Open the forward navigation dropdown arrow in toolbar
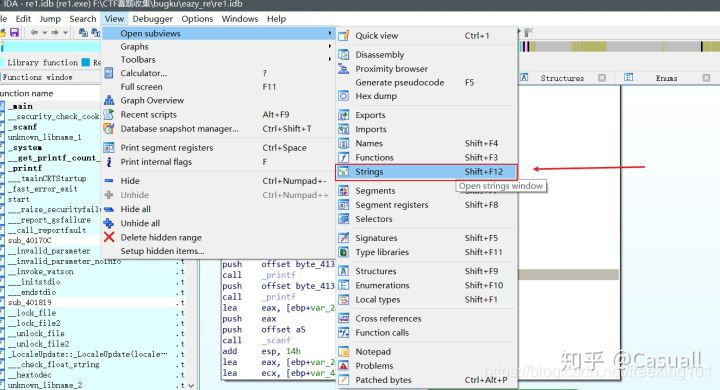The image size is (720, 390). click(65, 33)
